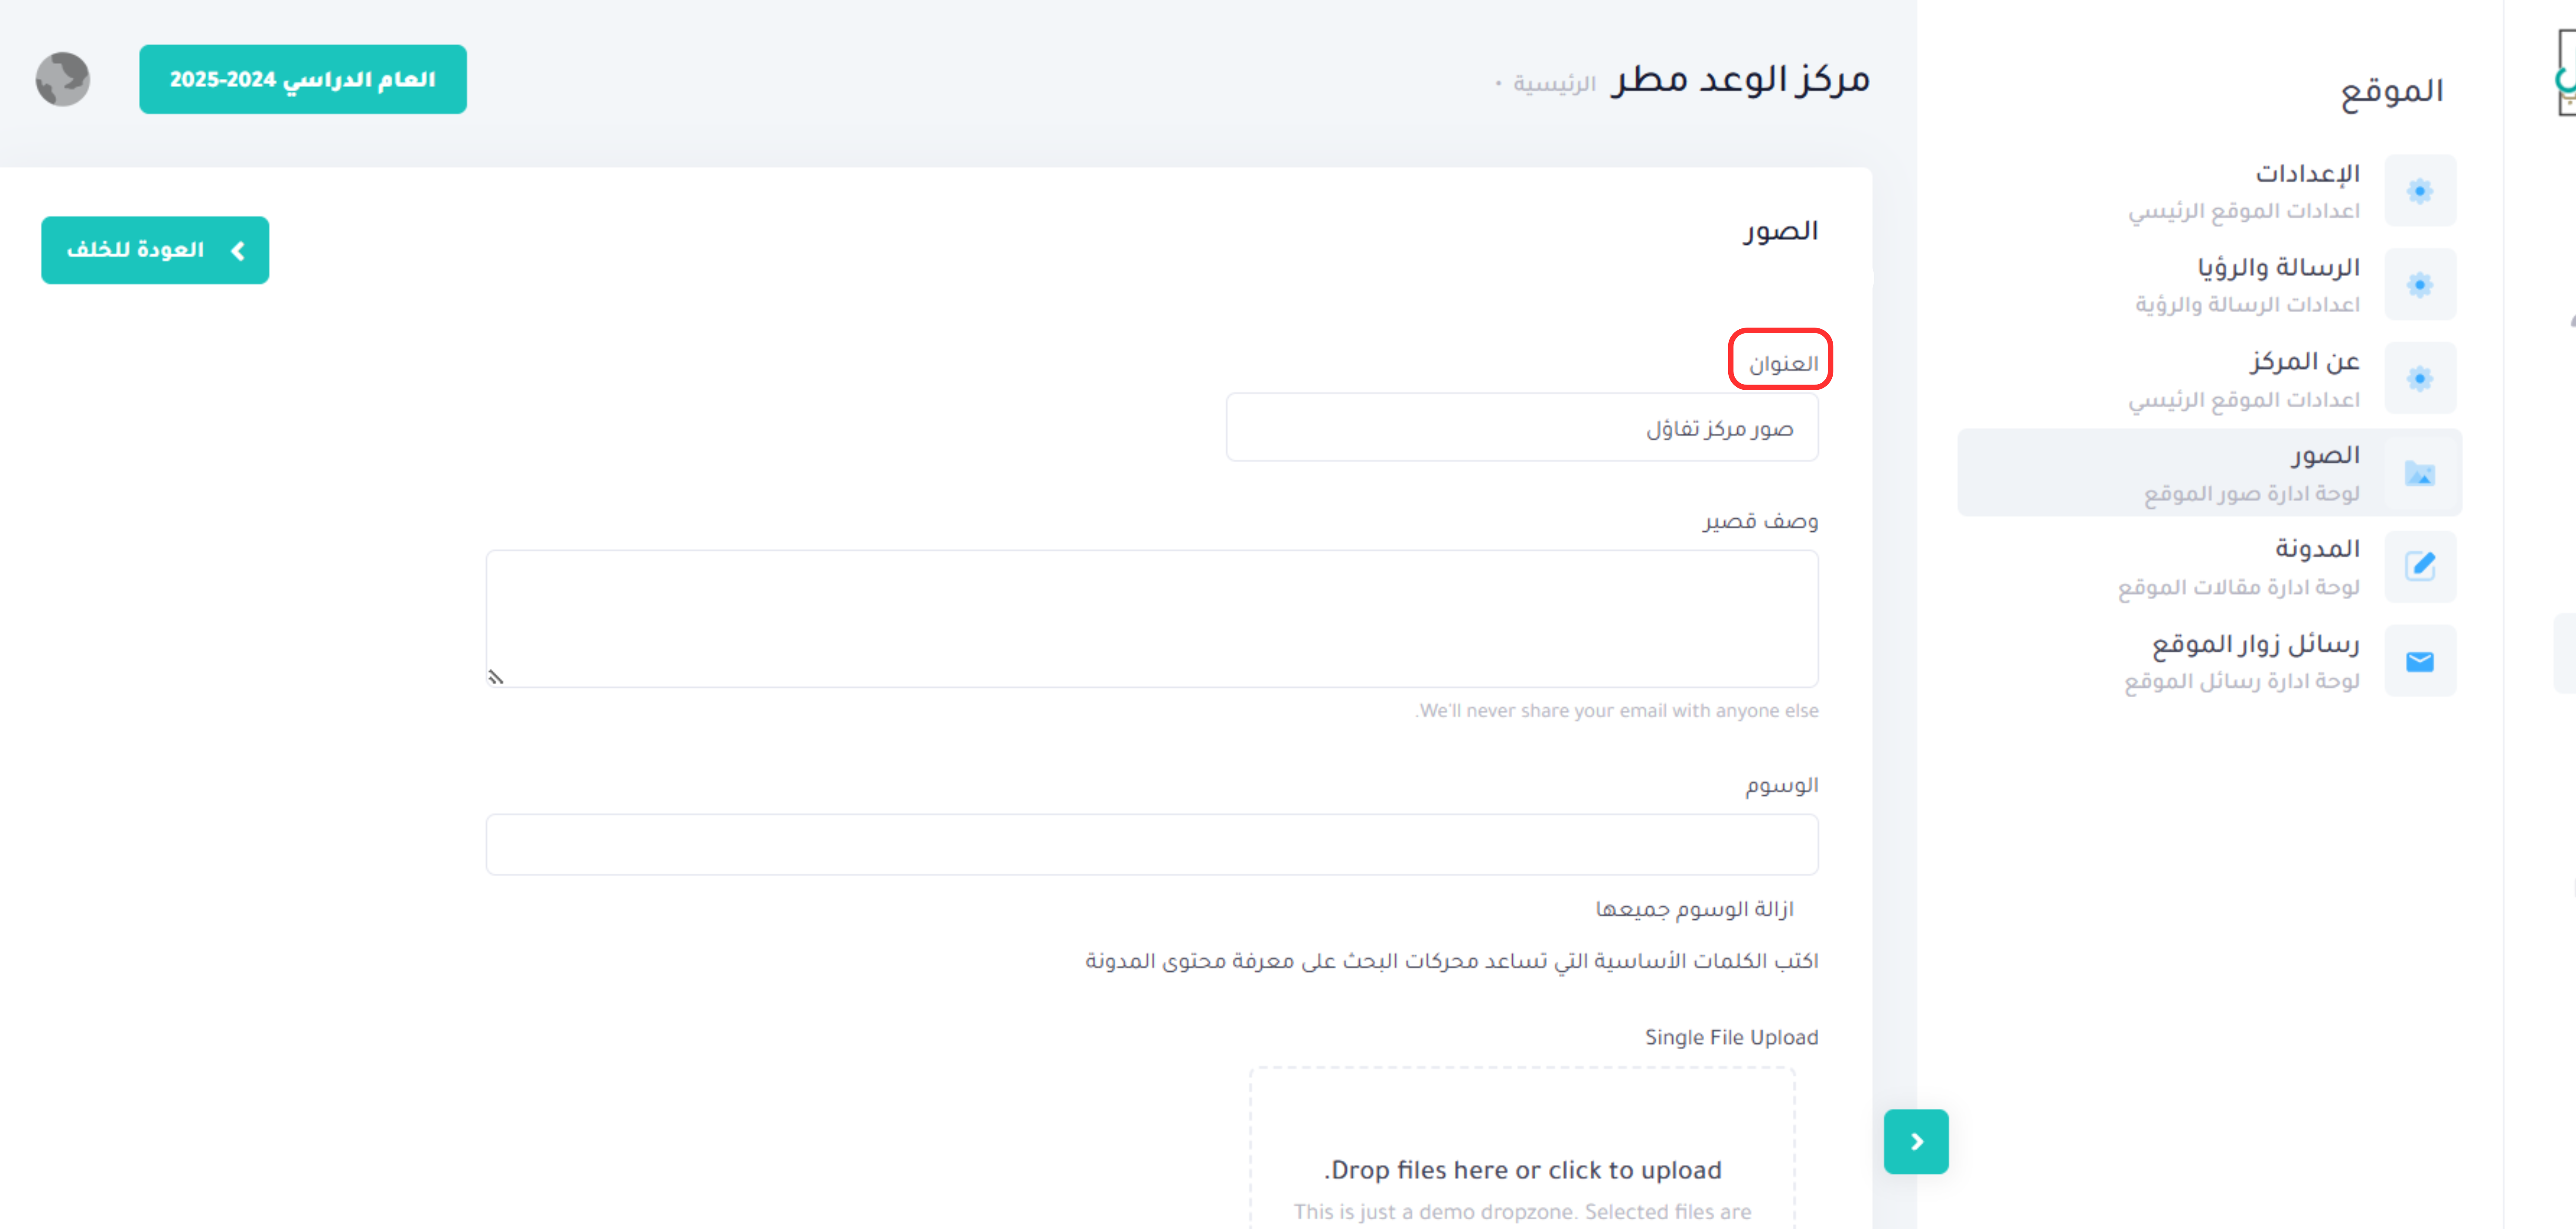The width and height of the screenshot is (2576, 1229).
Task: Click inside the وصف قصير textarea
Action: point(1152,618)
